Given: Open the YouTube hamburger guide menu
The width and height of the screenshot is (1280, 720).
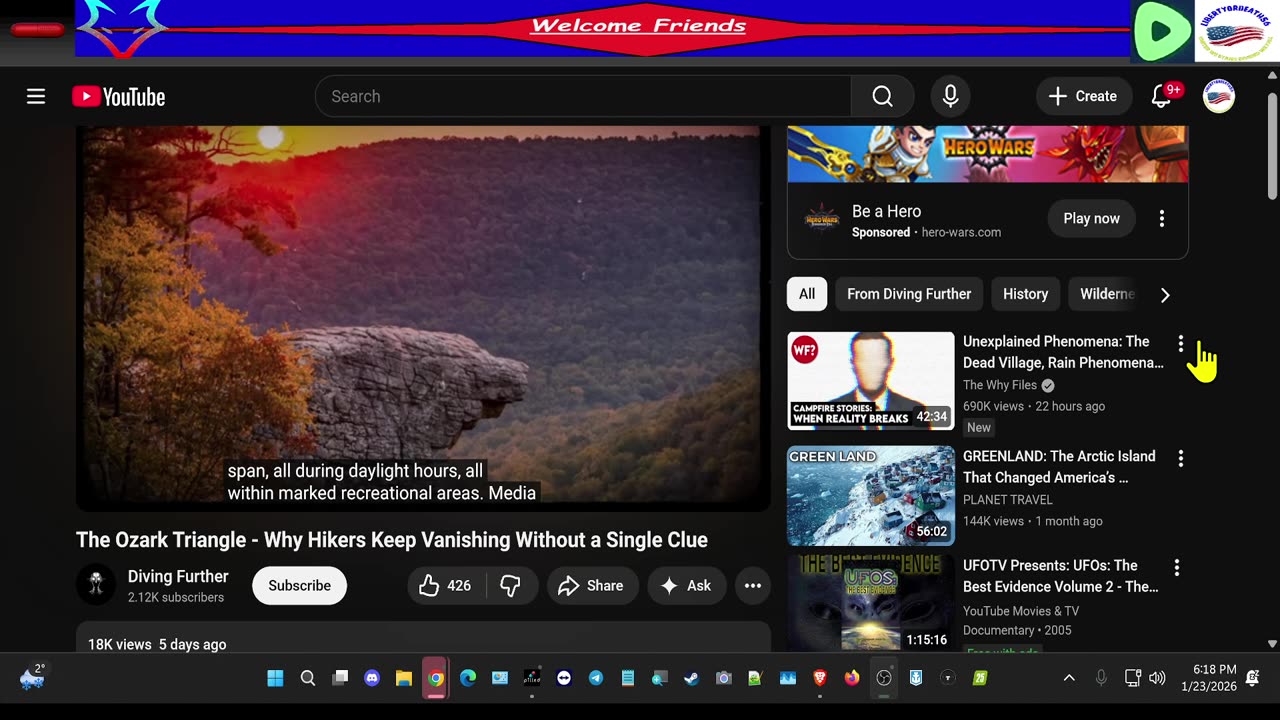Looking at the screenshot, I should click(x=36, y=97).
